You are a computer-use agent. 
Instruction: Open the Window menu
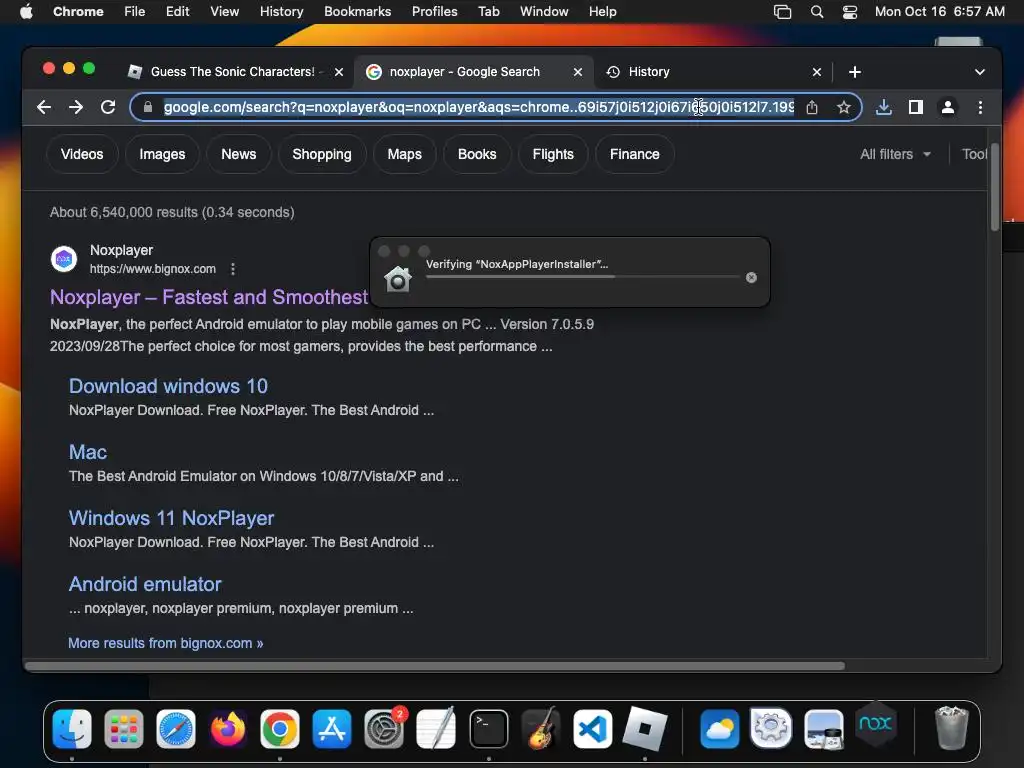pos(544,12)
